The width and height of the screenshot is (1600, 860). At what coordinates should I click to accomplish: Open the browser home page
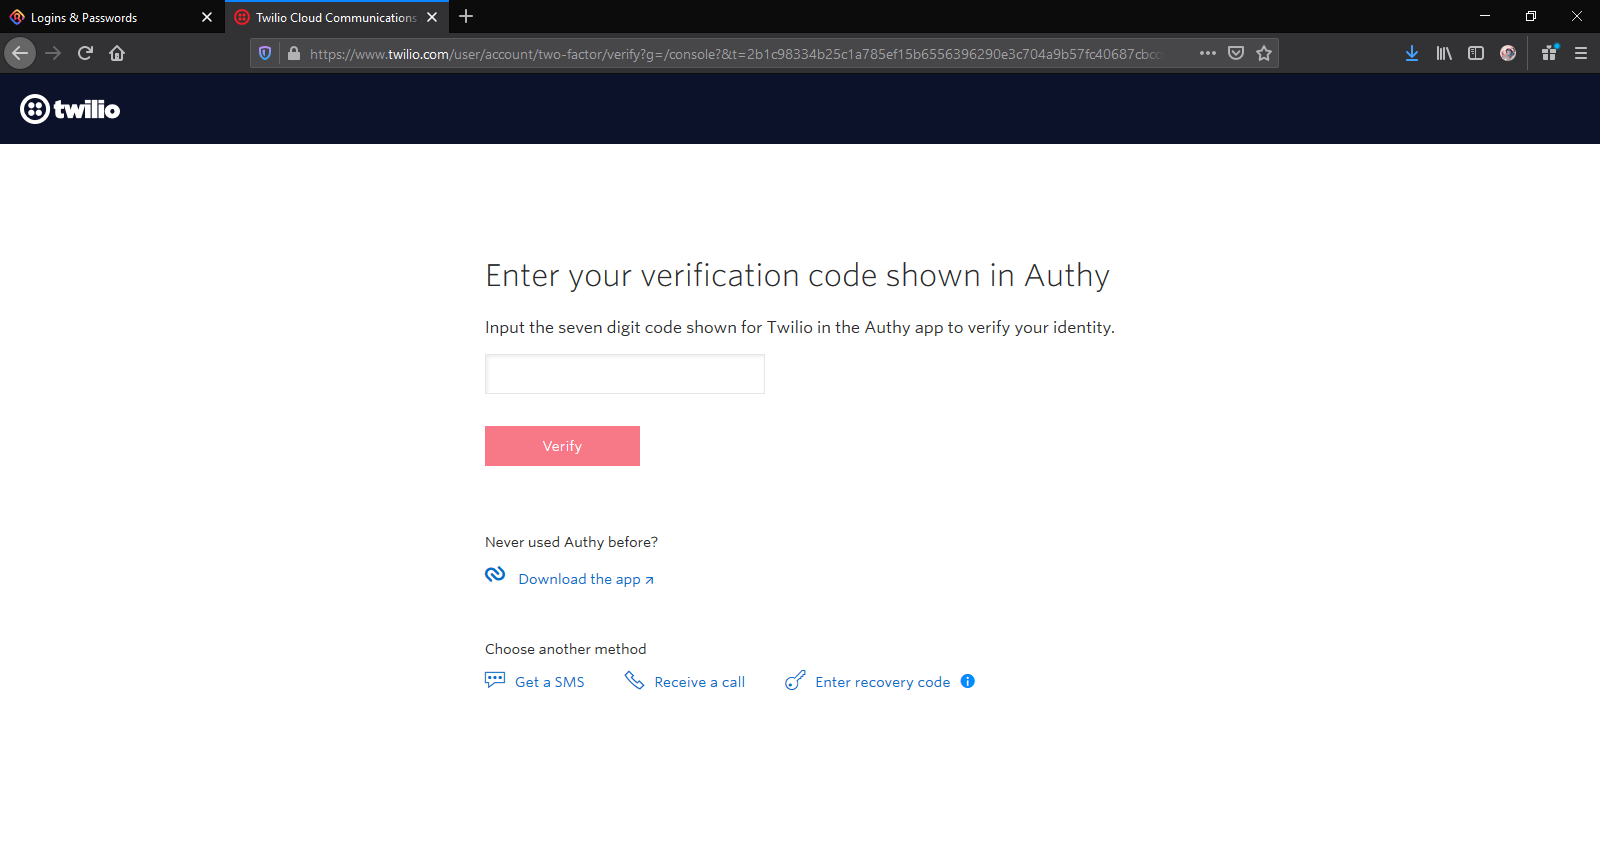117,53
